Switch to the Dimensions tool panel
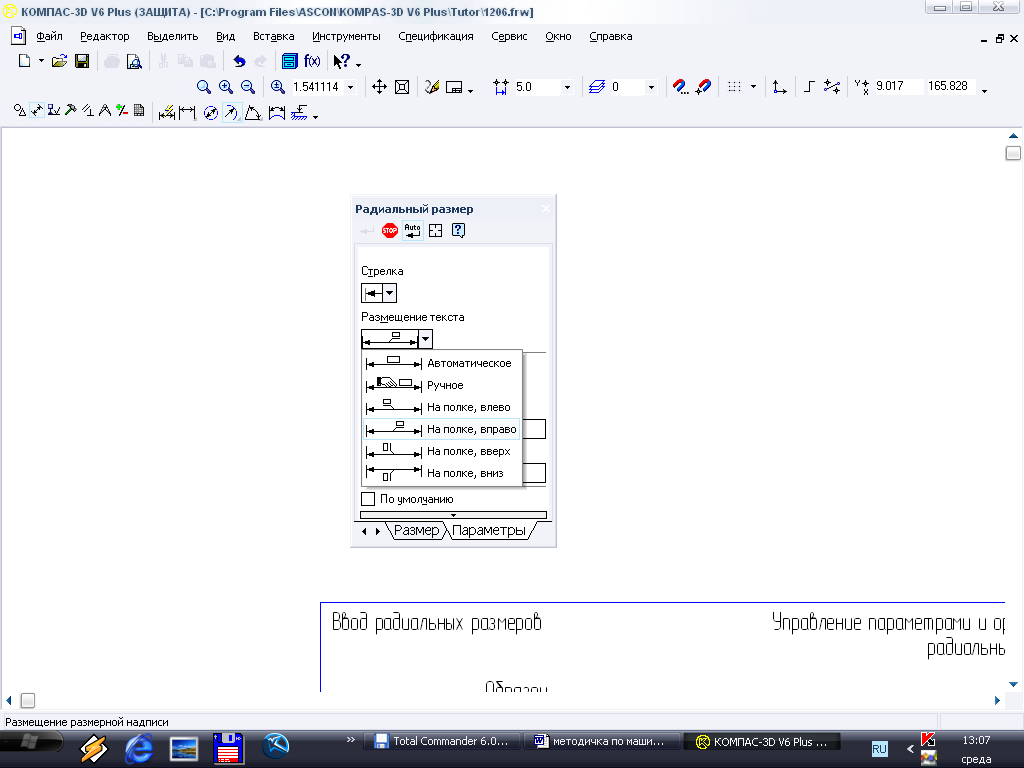 pos(37,111)
